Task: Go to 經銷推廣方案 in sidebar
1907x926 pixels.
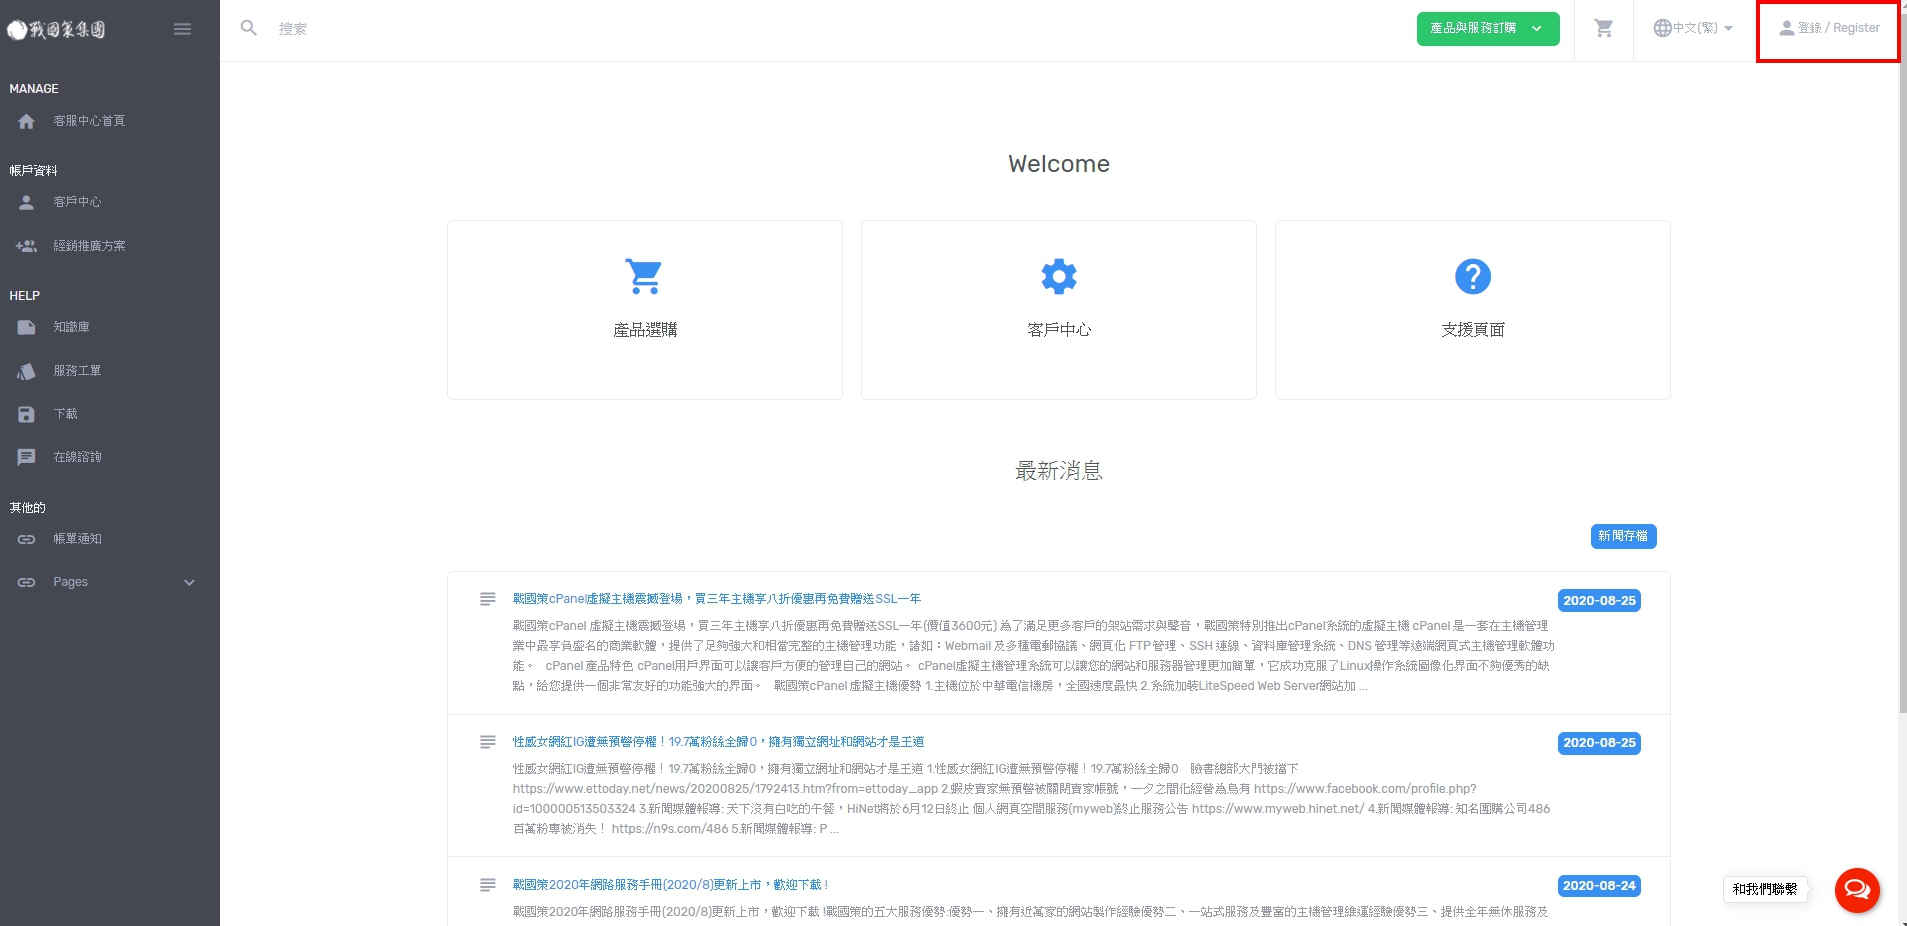Action: click(x=89, y=246)
